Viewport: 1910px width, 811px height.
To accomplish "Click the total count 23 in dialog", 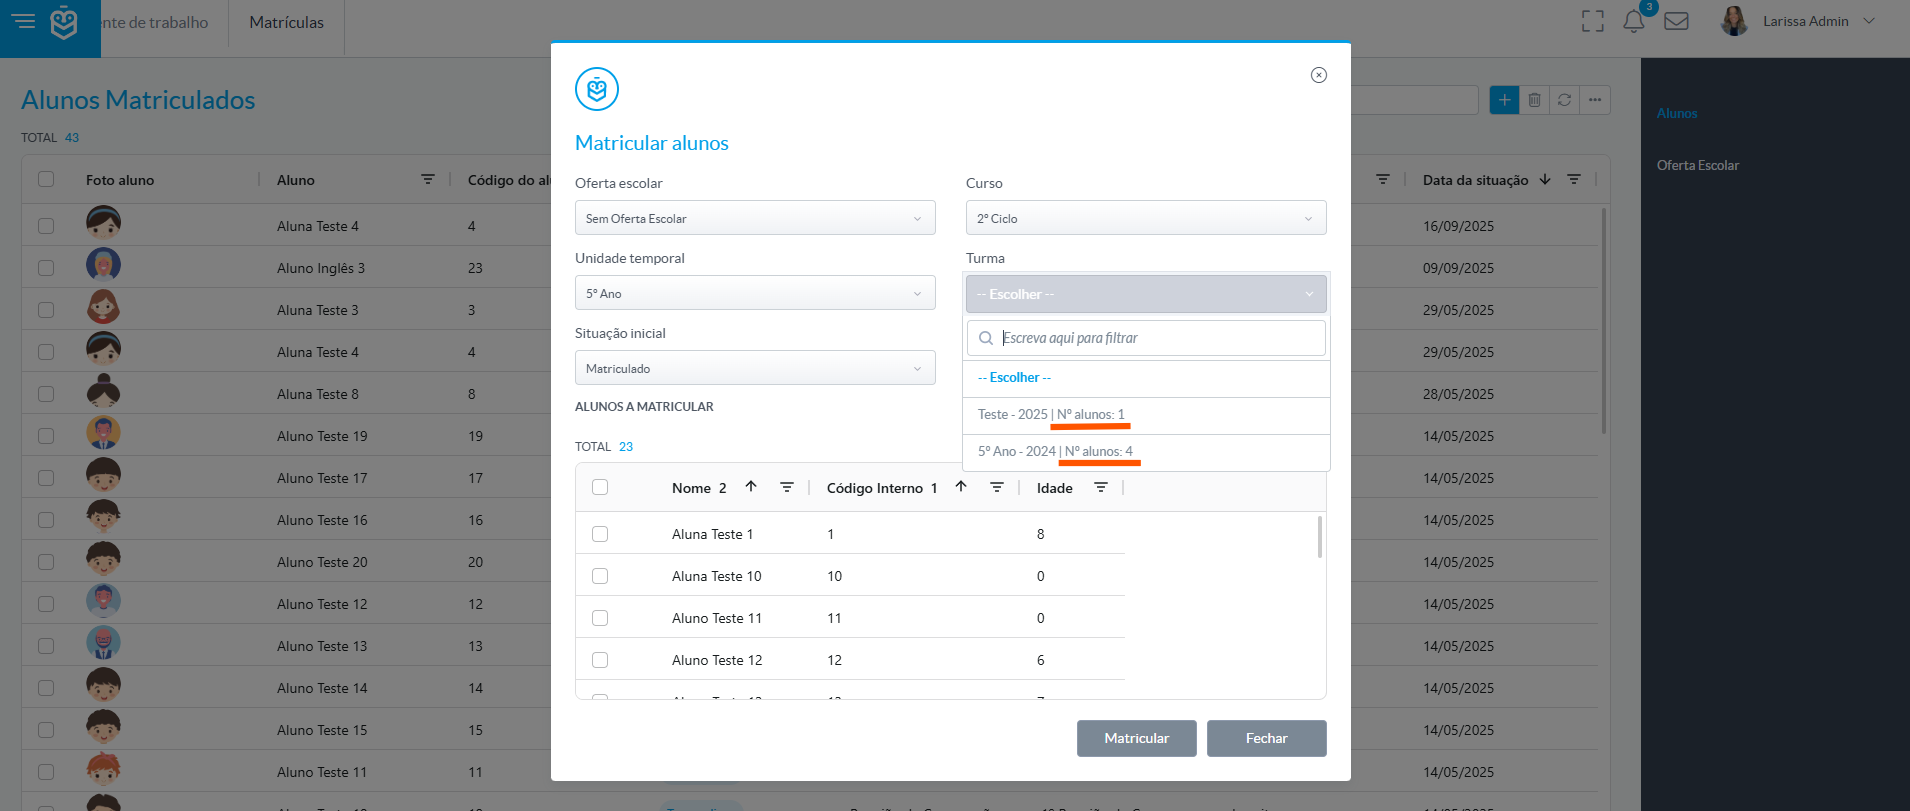I will point(626,447).
